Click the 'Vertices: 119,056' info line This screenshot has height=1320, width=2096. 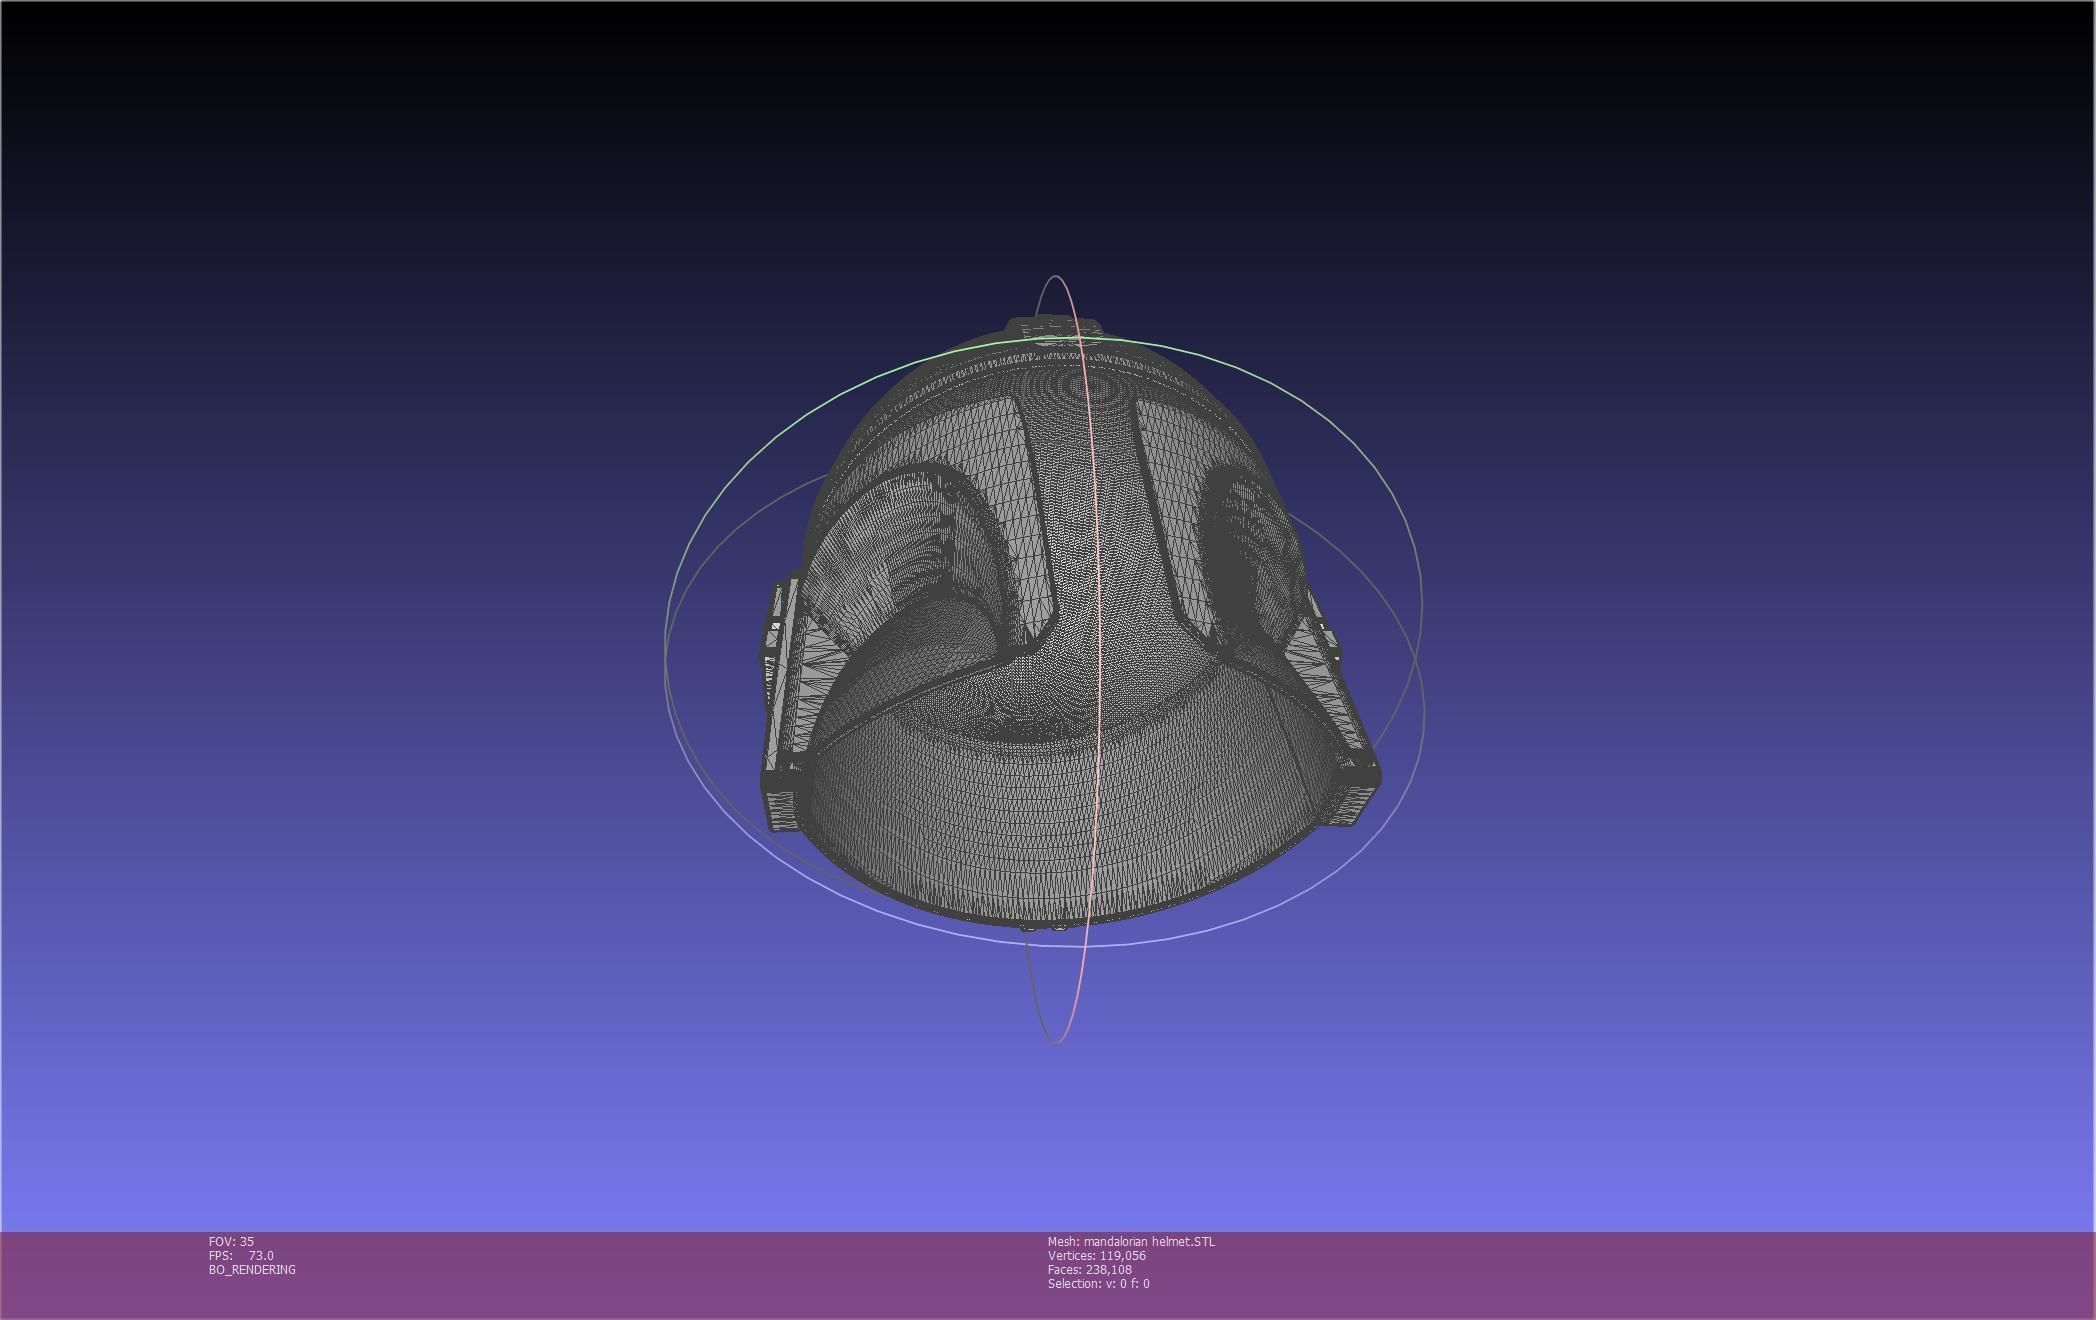point(1096,1255)
